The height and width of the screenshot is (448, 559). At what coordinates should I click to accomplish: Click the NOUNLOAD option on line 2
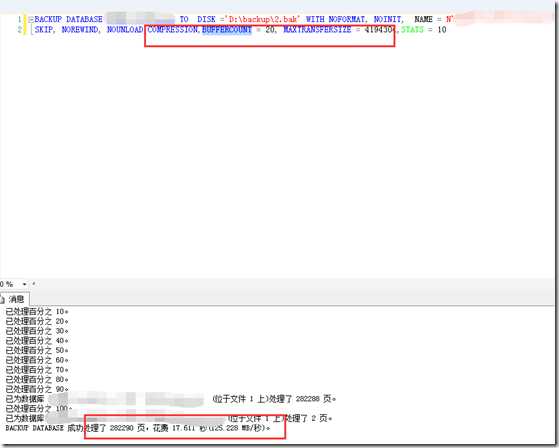pyautogui.click(x=125, y=30)
